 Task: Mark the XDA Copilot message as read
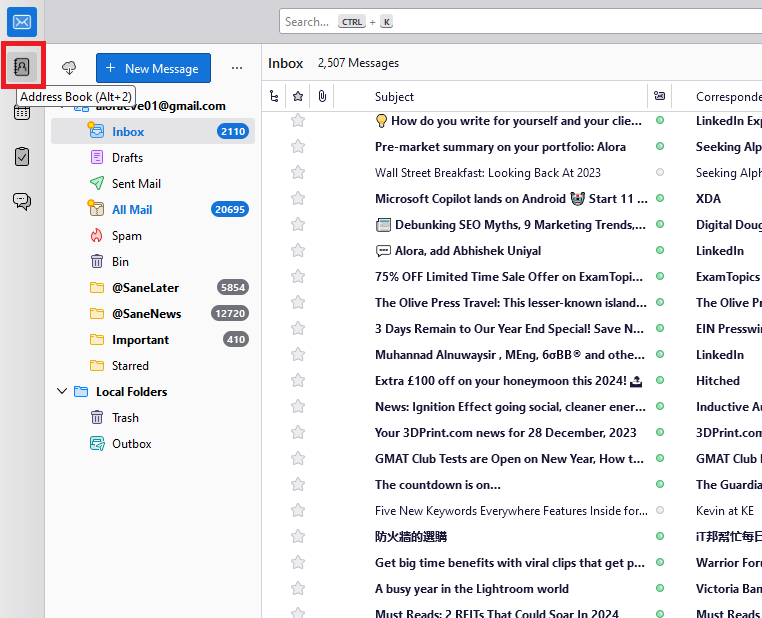pyautogui.click(x=659, y=198)
